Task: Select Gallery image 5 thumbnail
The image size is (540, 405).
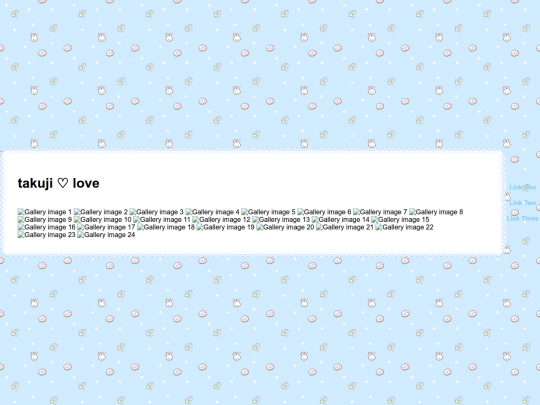Action: point(268,212)
